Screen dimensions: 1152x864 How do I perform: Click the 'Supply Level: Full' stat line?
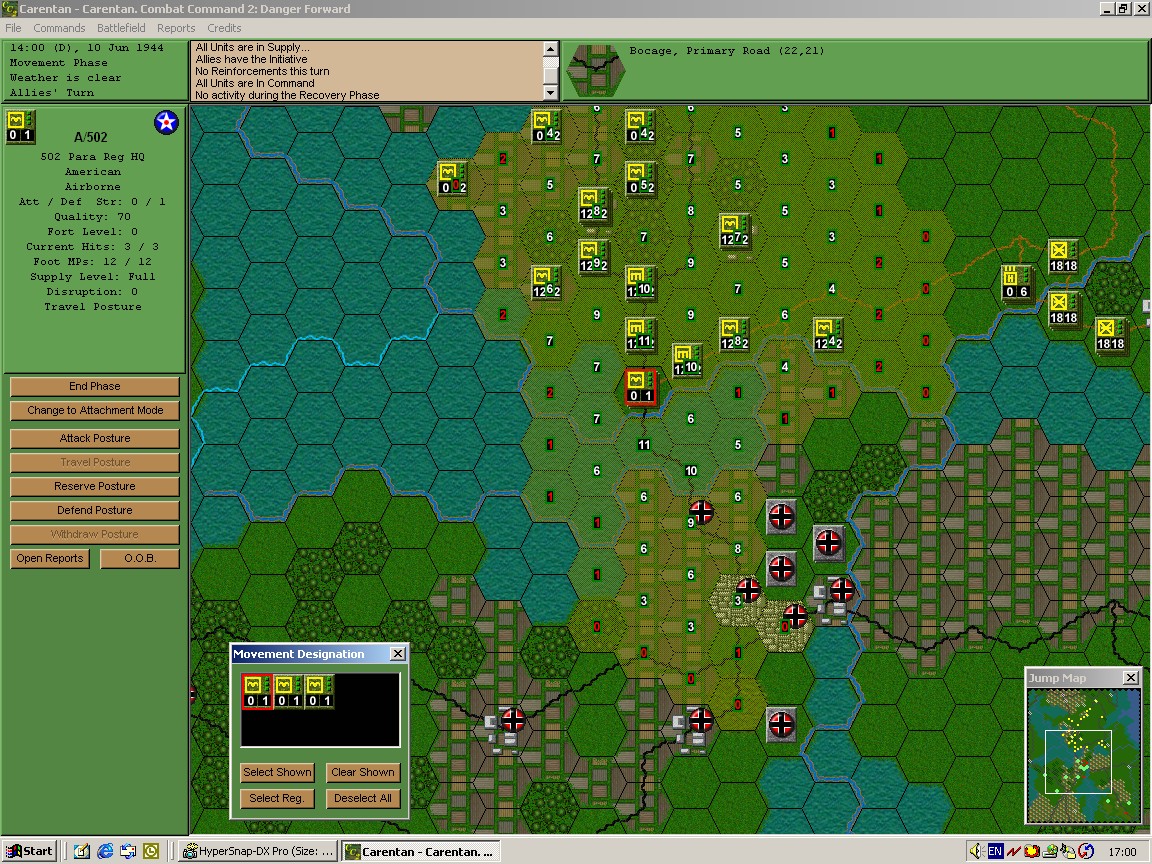coord(93,277)
